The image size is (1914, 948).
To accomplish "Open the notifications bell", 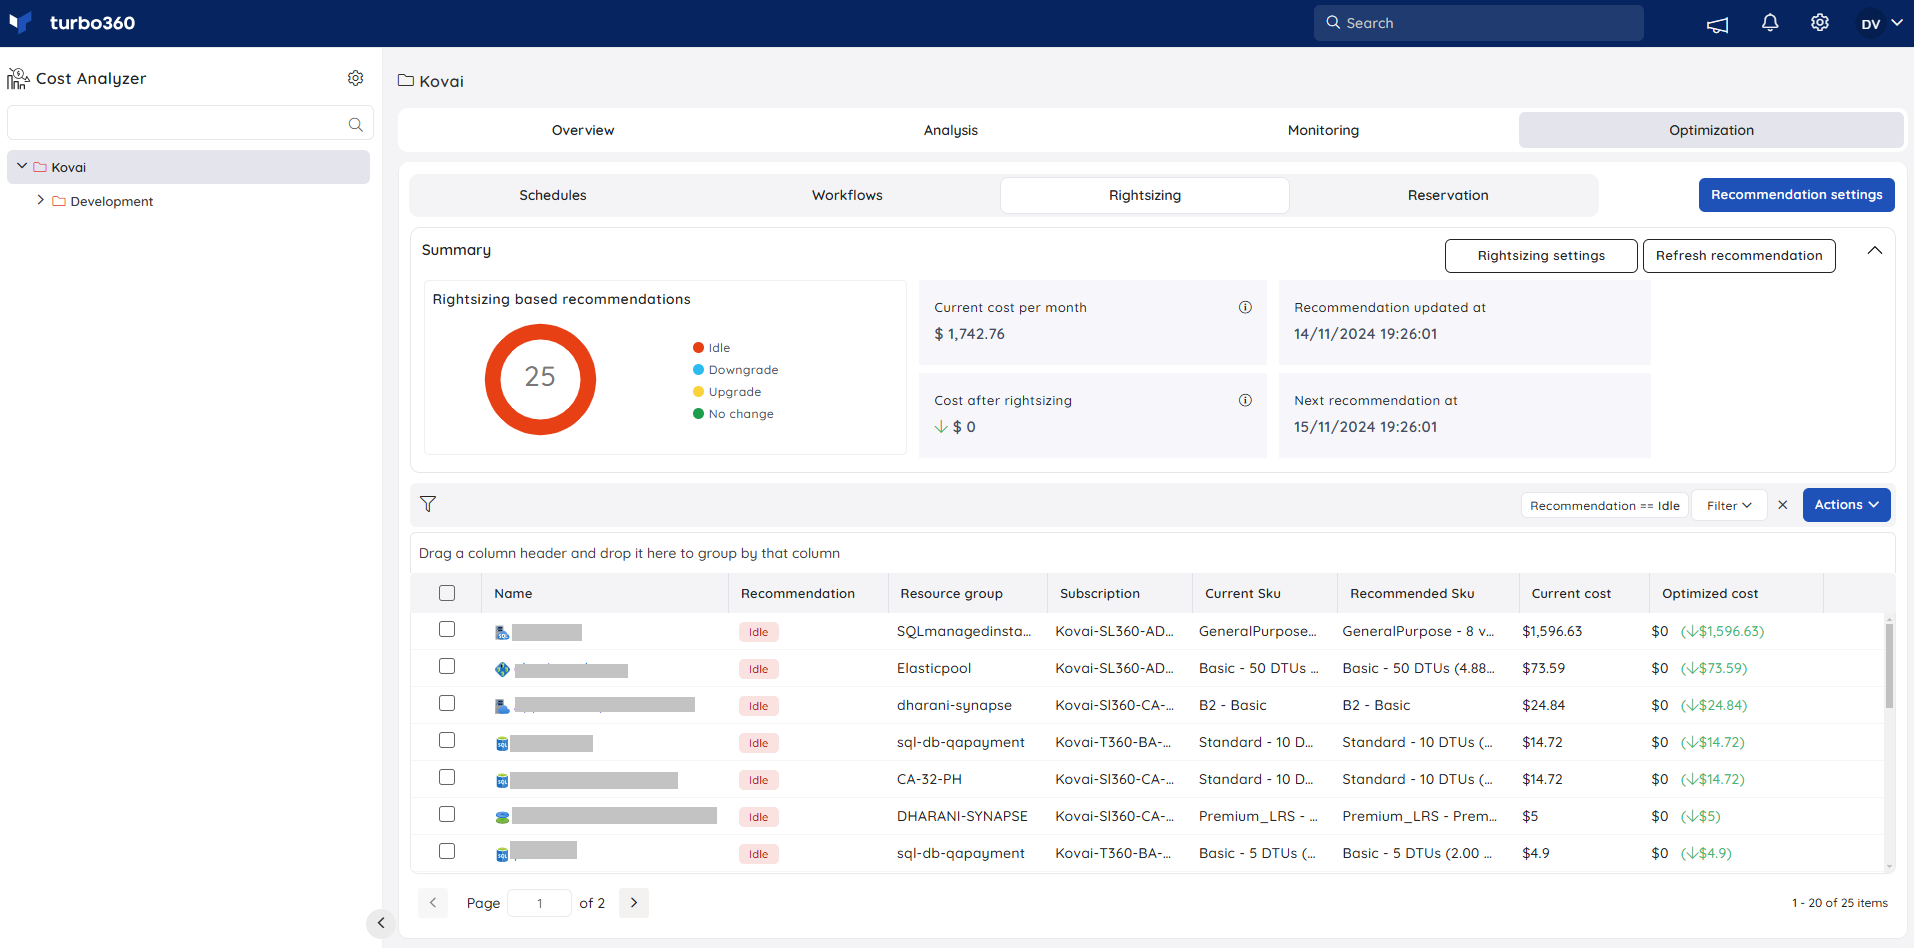I will (x=1769, y=23).
